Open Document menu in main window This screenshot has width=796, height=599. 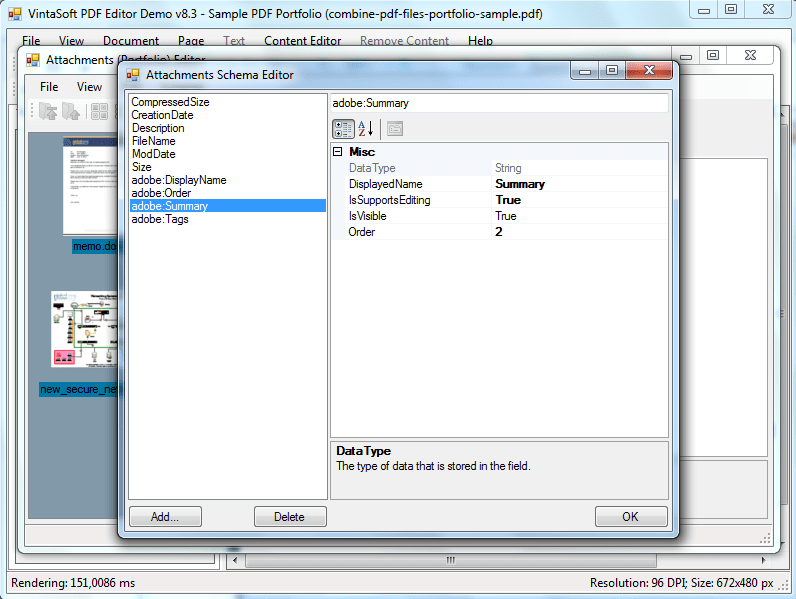[131, 41]
